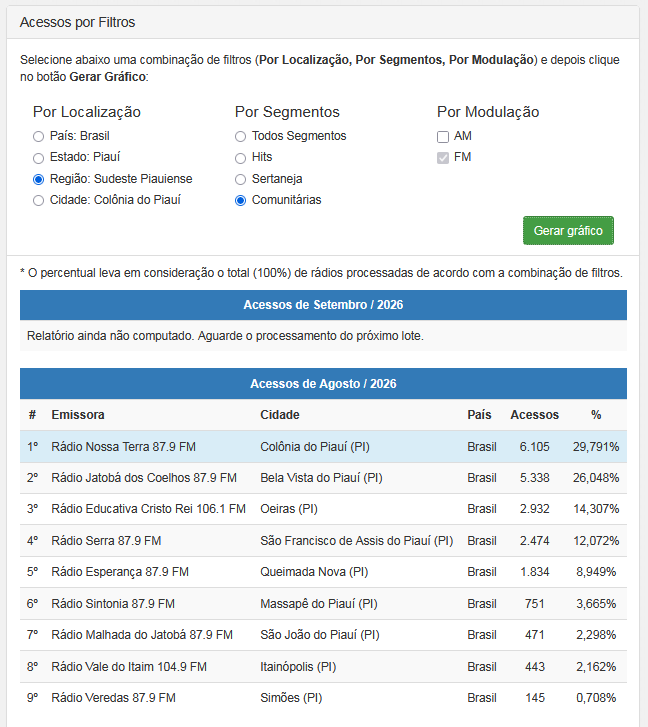This screenshot has height=727, width=648.
Task: Click Rádio Educativa Cristo Rei 106.1 FM
Action: [148, 509]
